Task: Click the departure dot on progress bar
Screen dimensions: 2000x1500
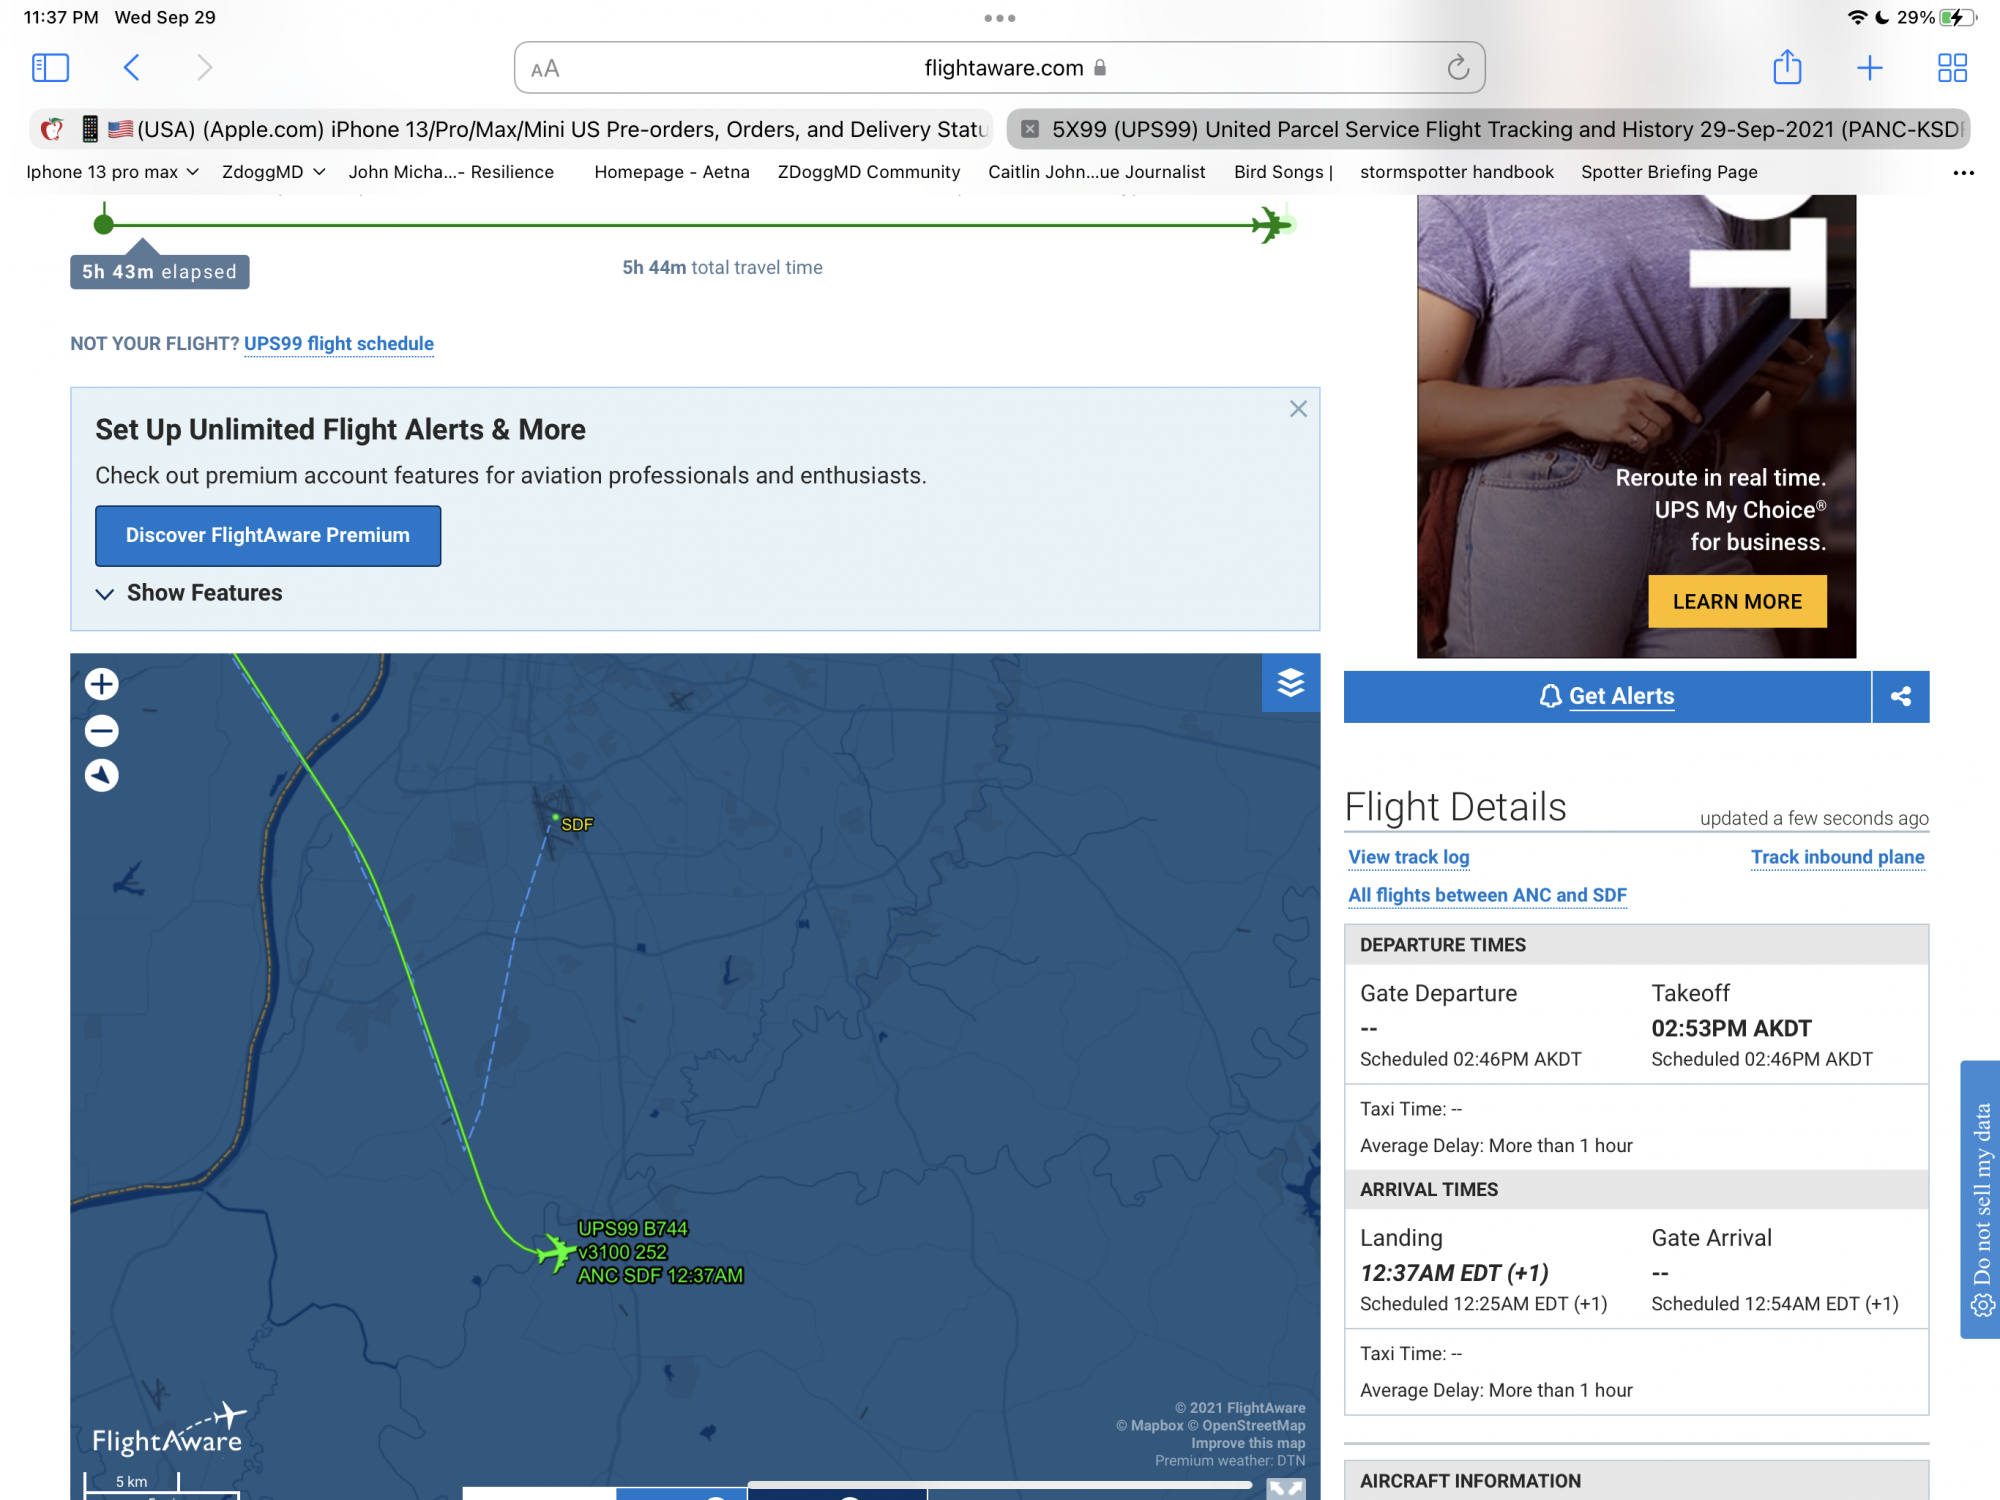Action: (x=104, y=224)
